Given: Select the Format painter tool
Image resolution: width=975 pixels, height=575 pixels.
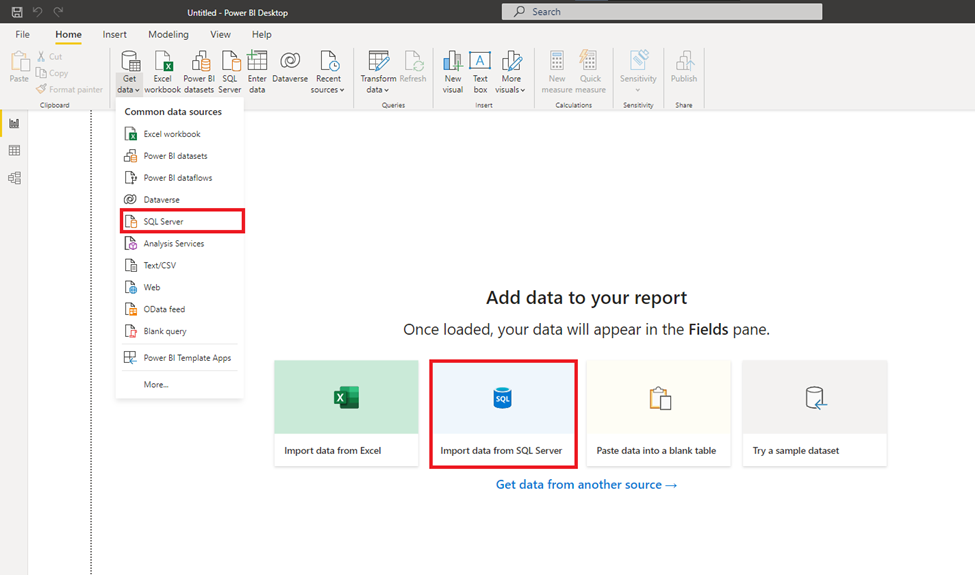Looking at the screenshot, I should click(x=69, y=90).
